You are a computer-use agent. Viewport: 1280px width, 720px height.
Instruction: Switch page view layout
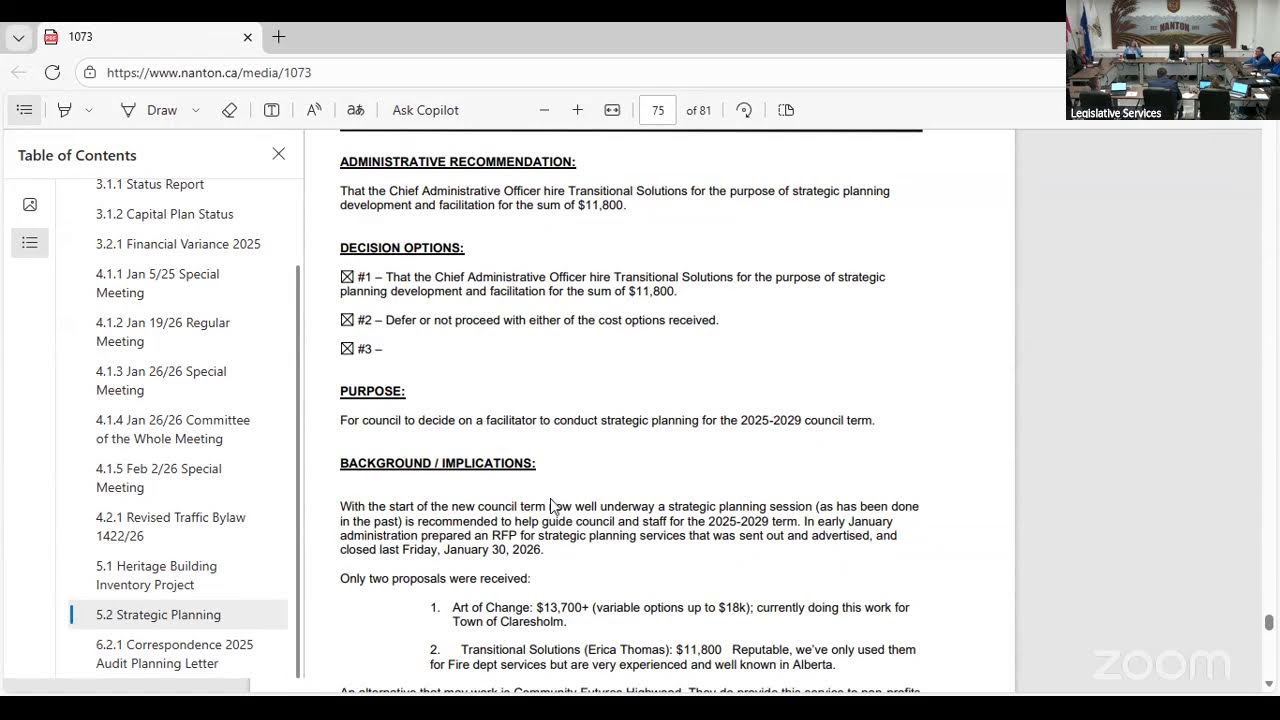click(786, 110)
